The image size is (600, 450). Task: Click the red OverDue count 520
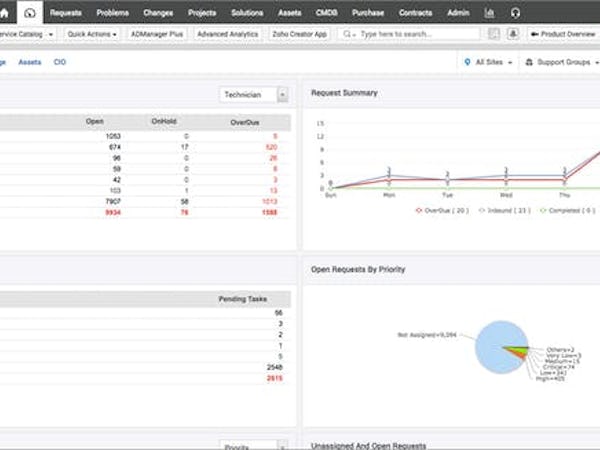(271, 147)
